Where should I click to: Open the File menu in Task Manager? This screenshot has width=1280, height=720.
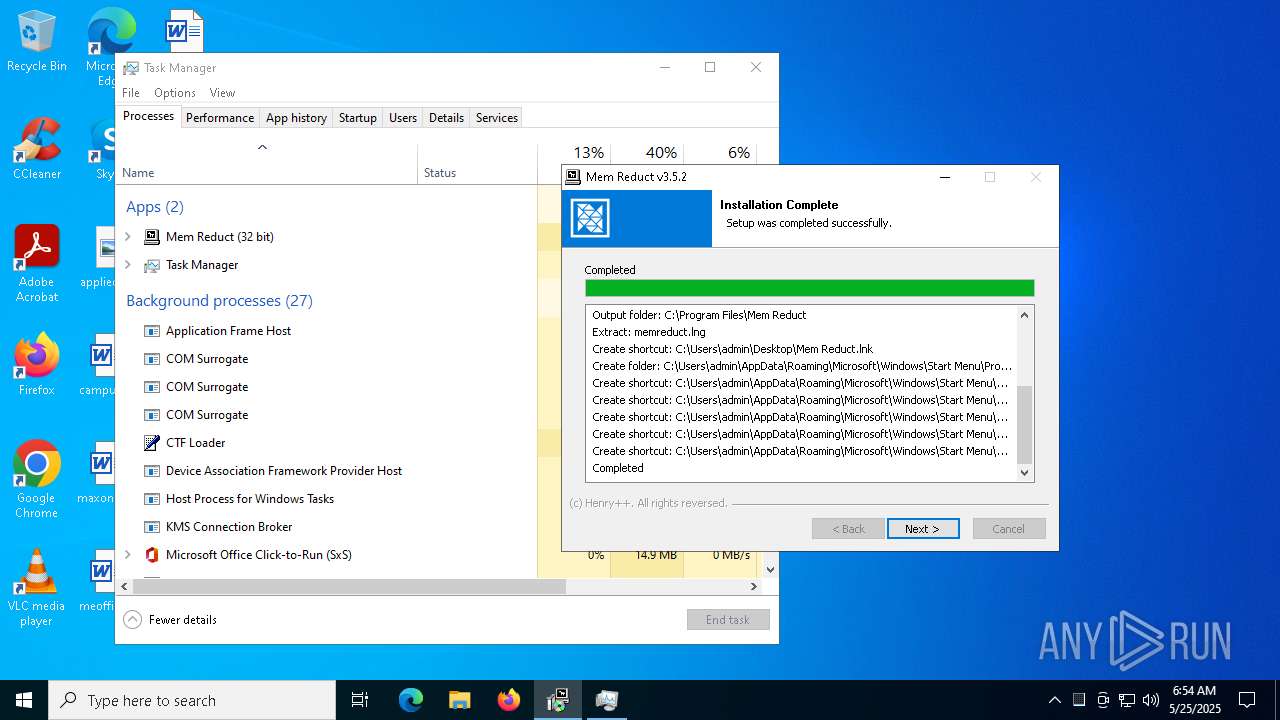(x=131, y=93)
